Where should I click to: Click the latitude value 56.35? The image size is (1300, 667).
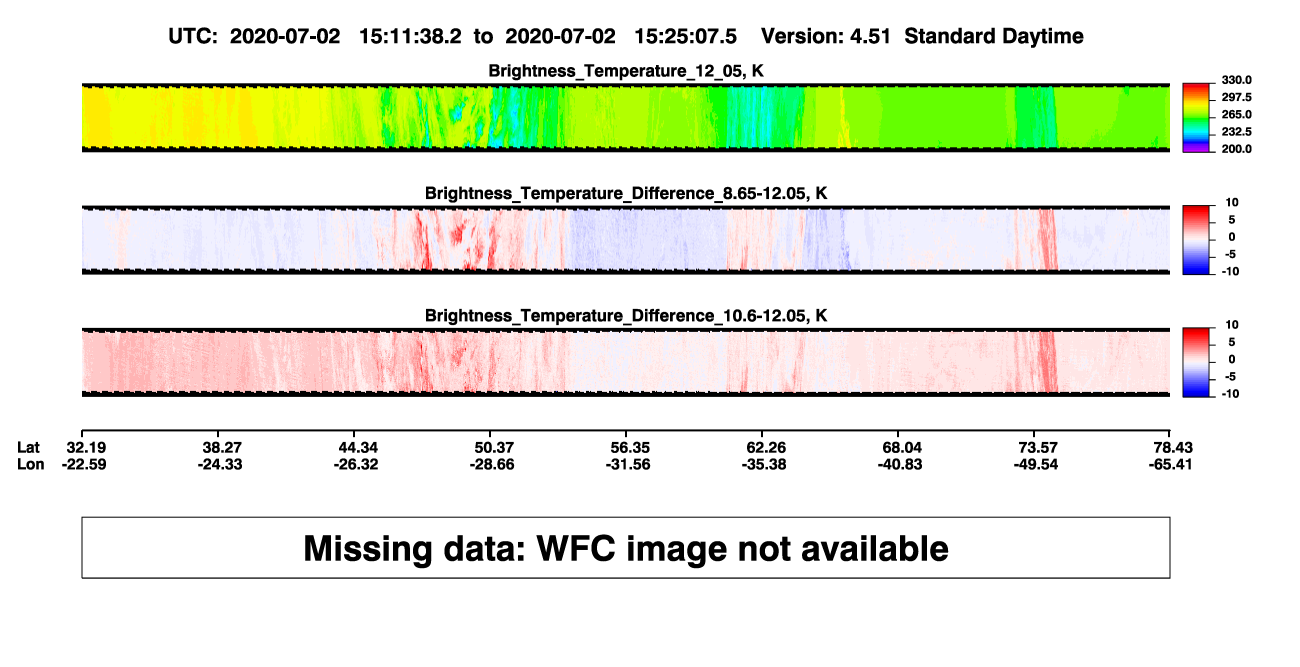point(630,447)
